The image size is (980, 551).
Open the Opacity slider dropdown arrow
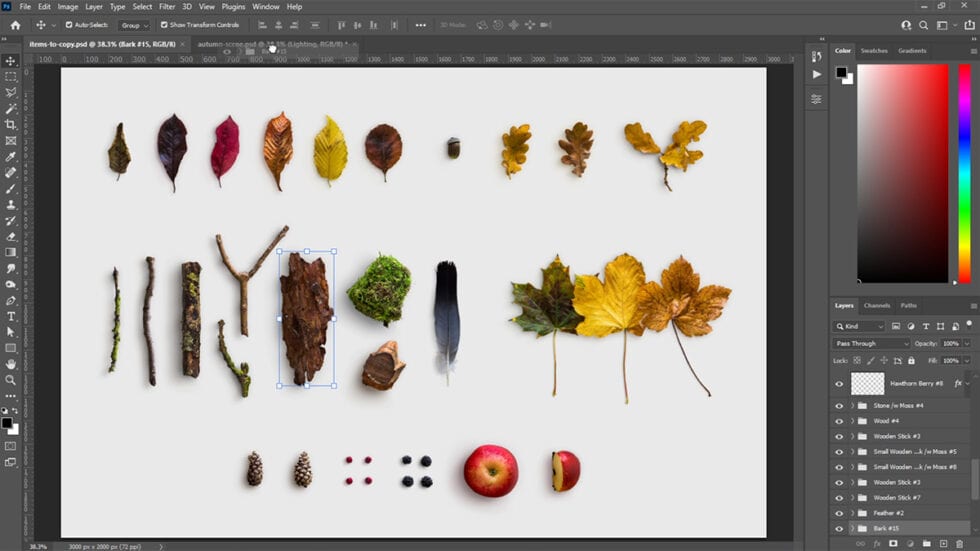(967, 344)
